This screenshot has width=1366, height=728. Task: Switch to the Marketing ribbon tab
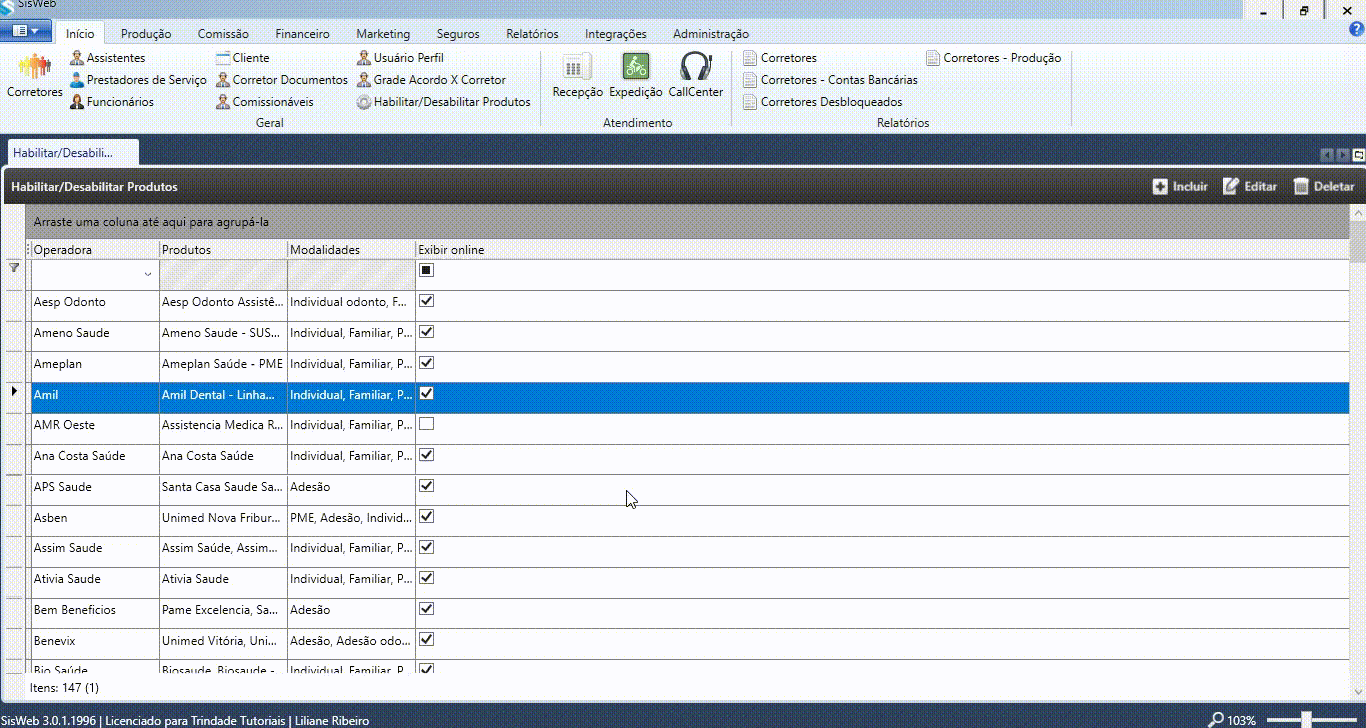[x=383, y=34]
